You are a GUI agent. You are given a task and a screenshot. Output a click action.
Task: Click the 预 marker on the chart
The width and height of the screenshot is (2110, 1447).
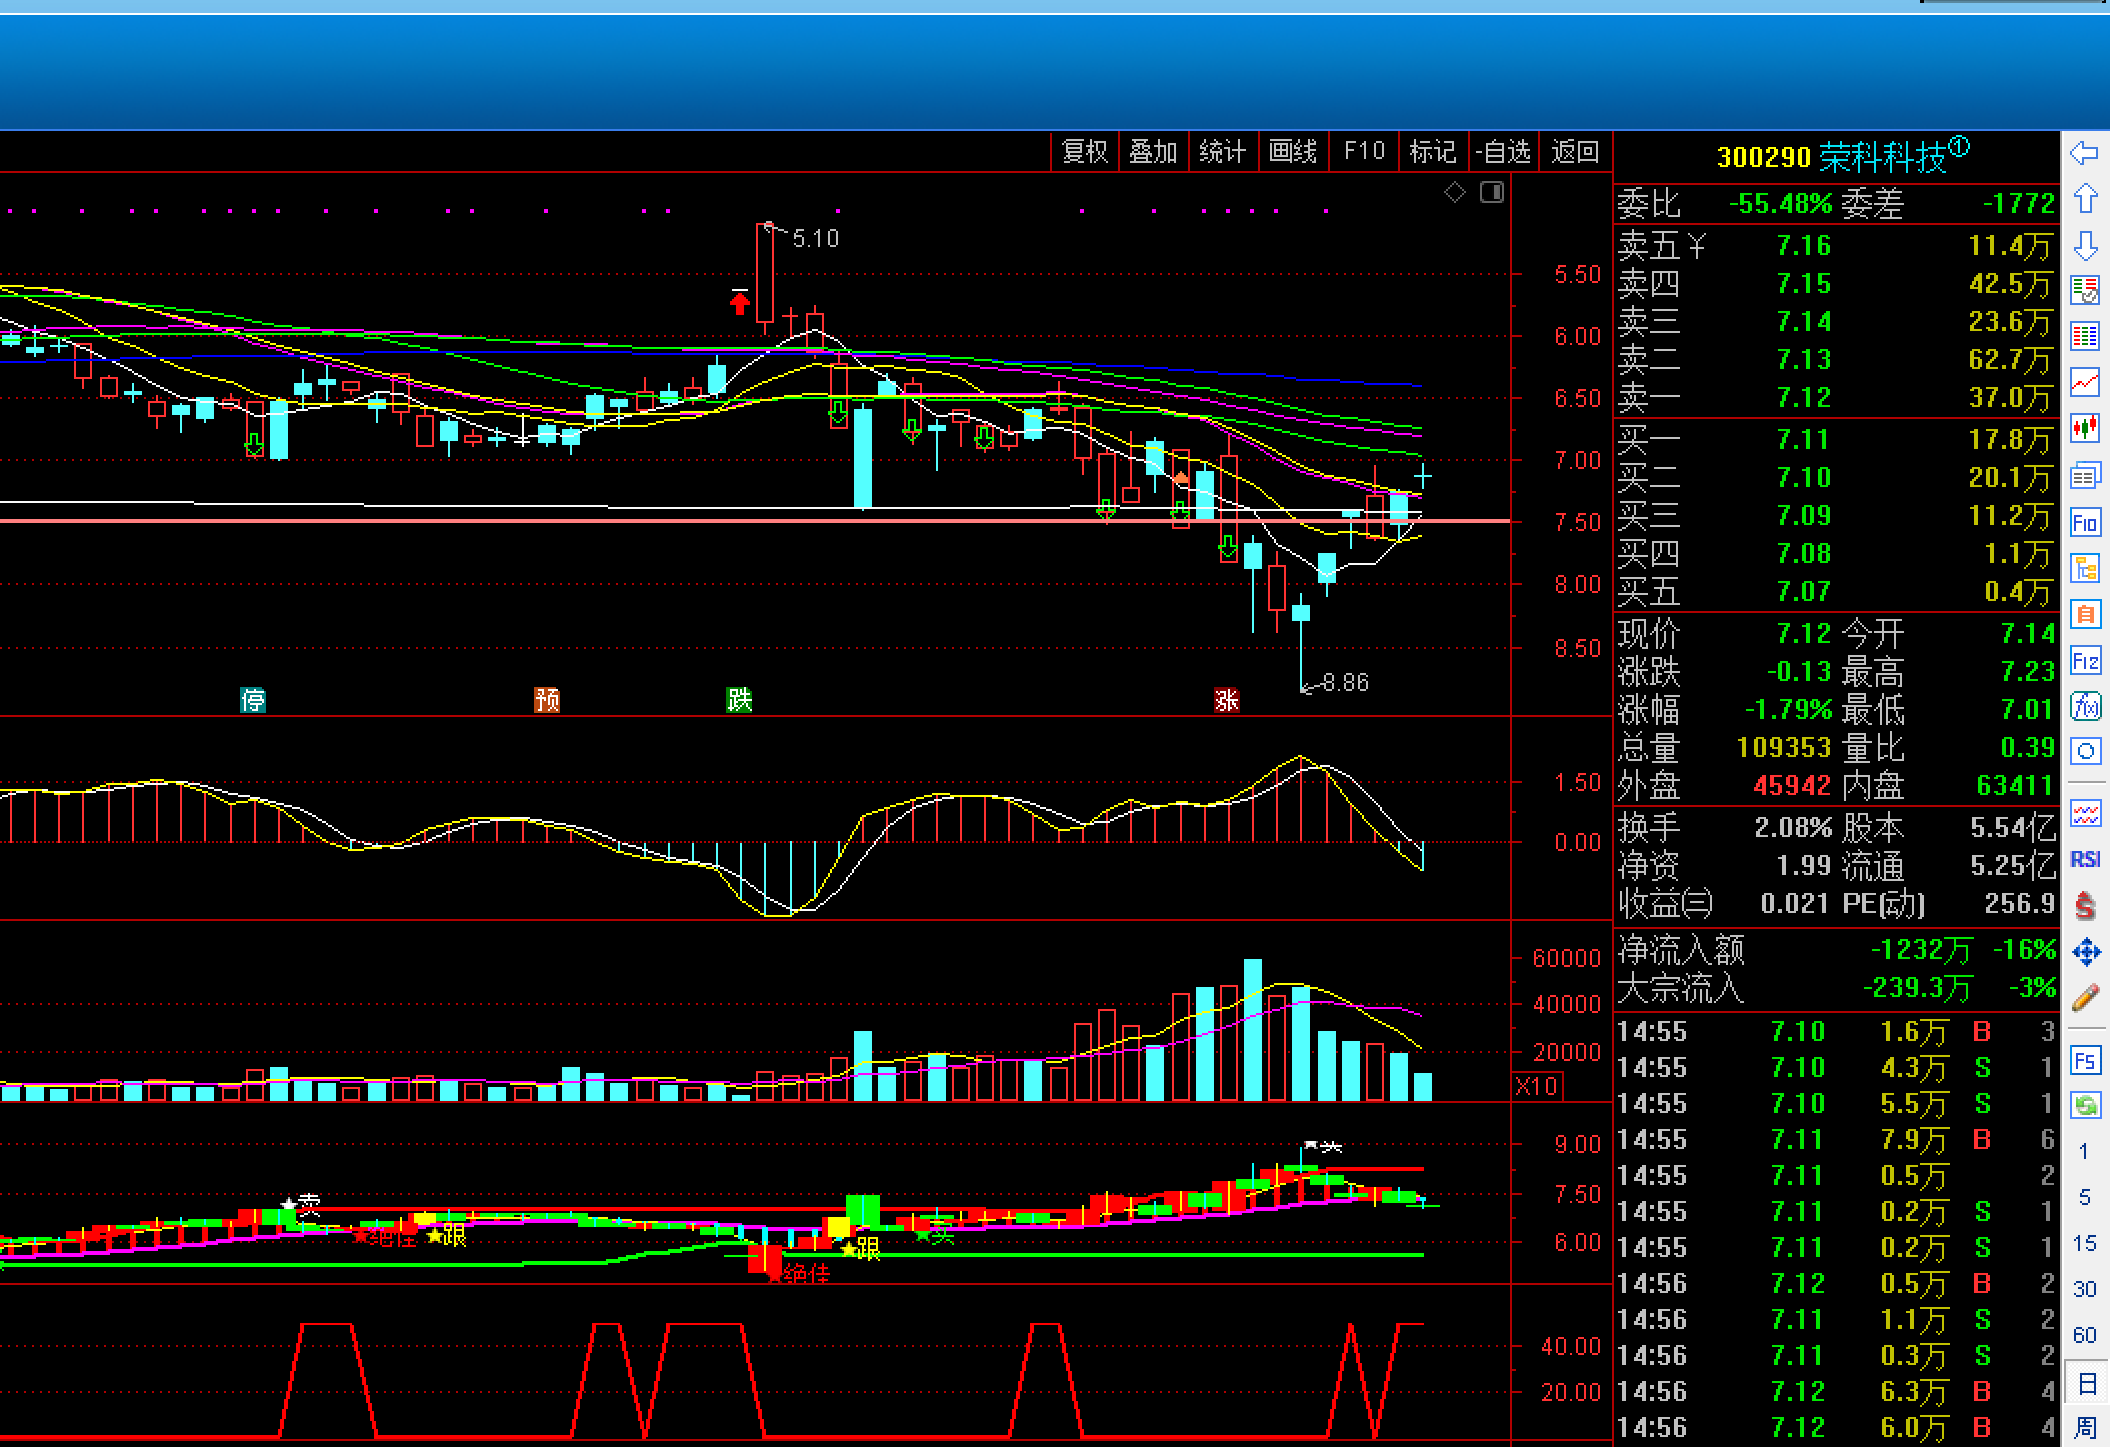[x=547, y=700]
